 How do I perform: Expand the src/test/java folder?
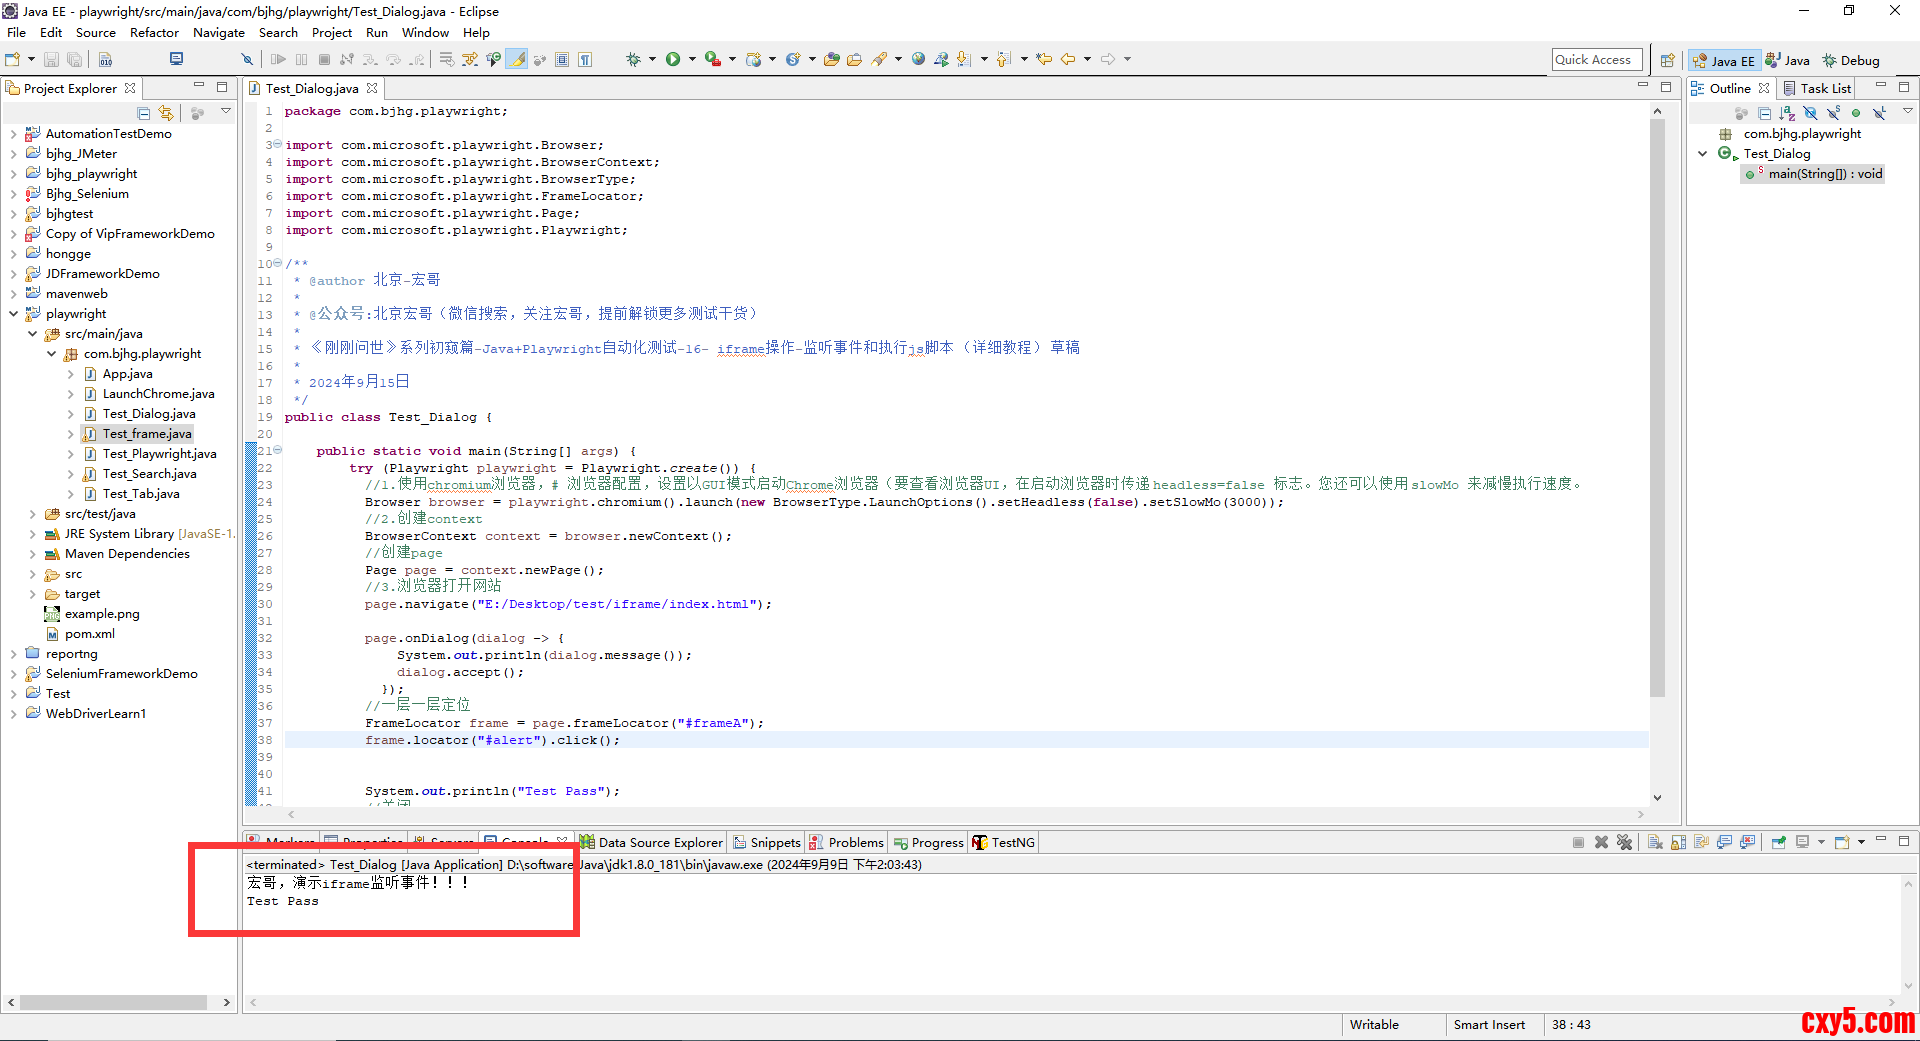coord(33,514)
